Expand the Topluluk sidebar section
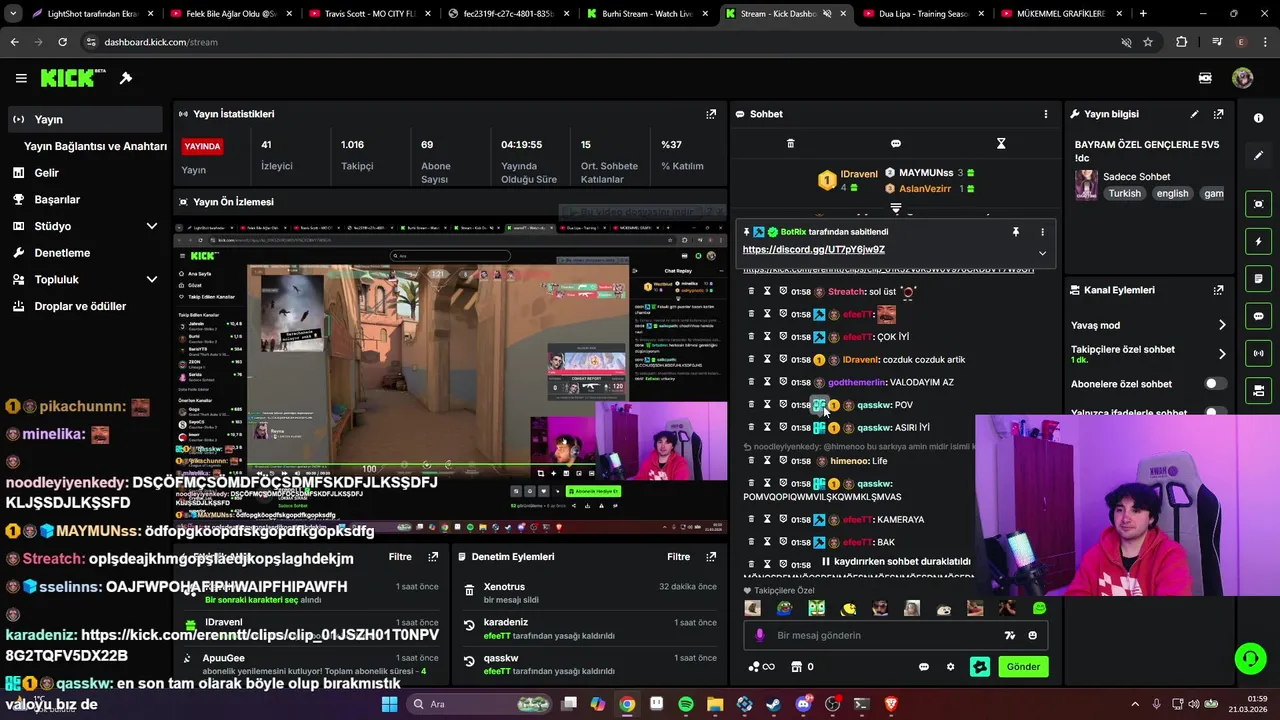 click(x=152, y=280)
